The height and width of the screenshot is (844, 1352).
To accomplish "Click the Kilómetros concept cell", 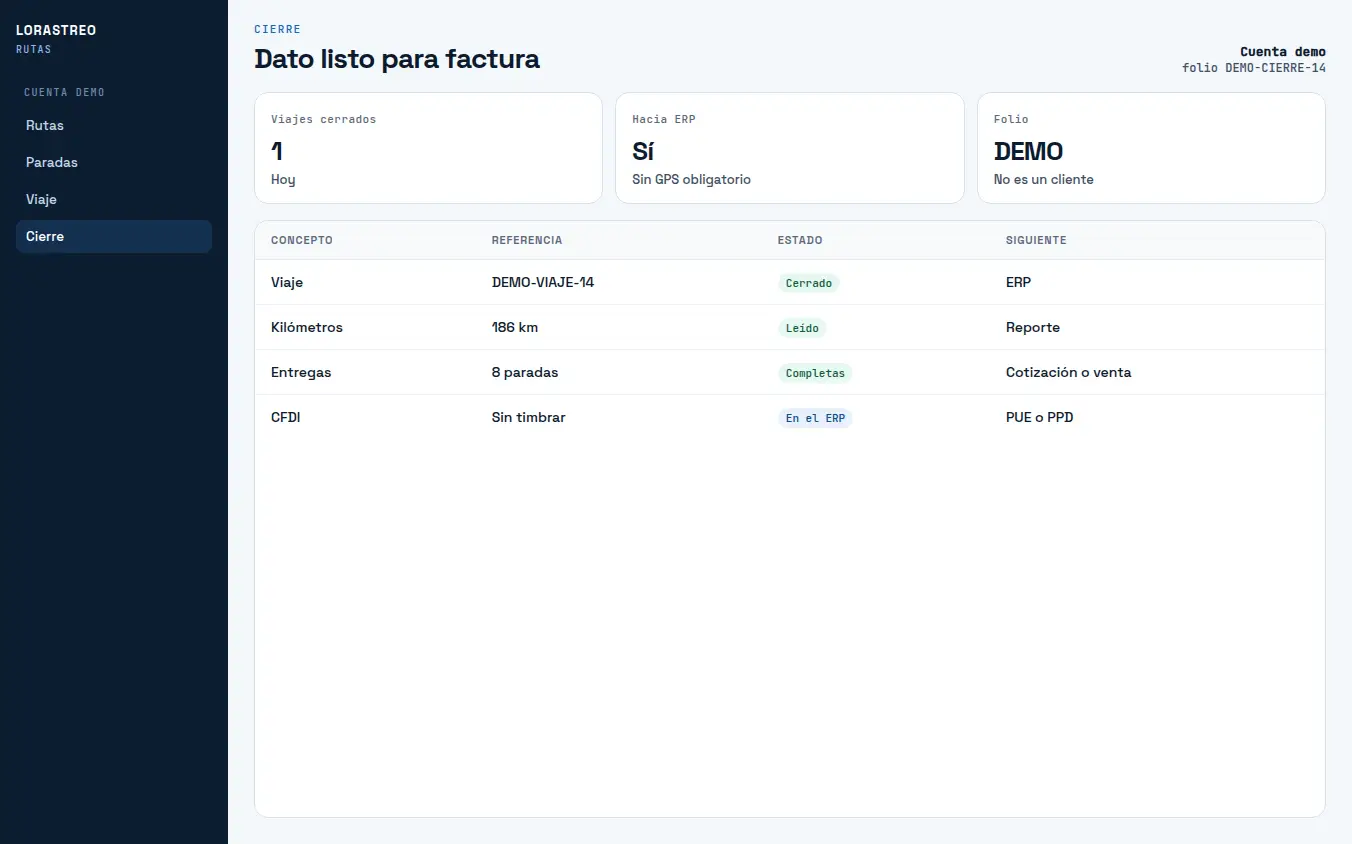I will [x=307, y=327].
